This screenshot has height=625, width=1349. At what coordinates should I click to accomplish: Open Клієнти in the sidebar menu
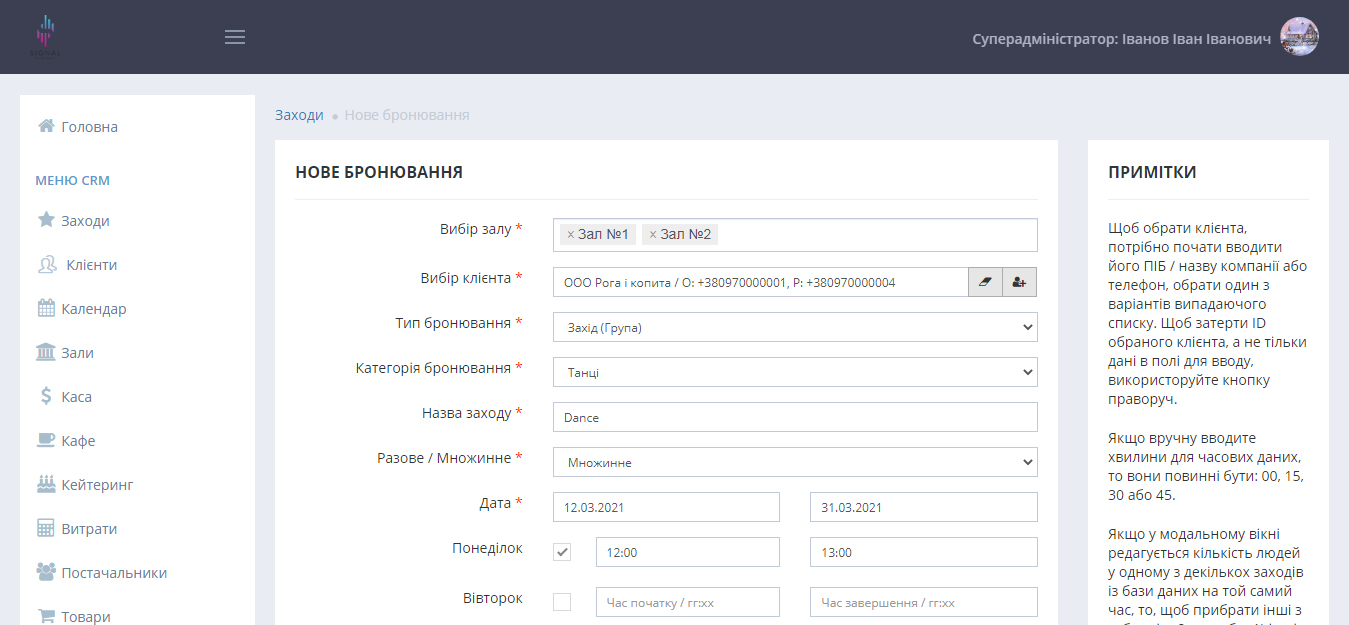coord(91,265)
